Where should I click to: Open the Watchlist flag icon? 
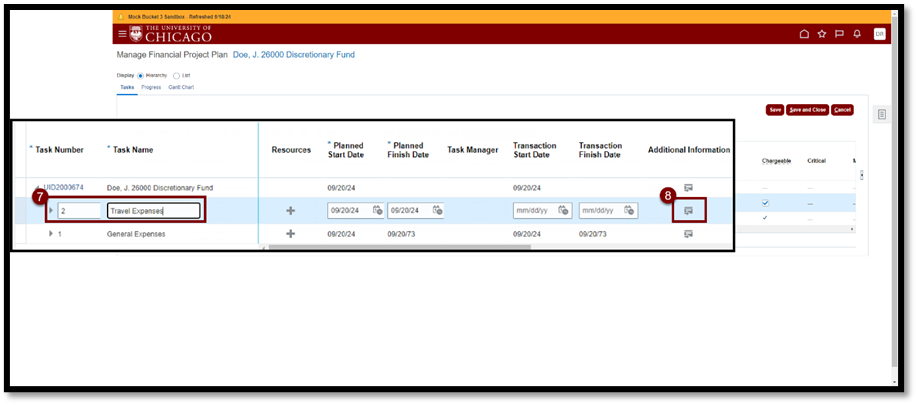tap(839, 34)
